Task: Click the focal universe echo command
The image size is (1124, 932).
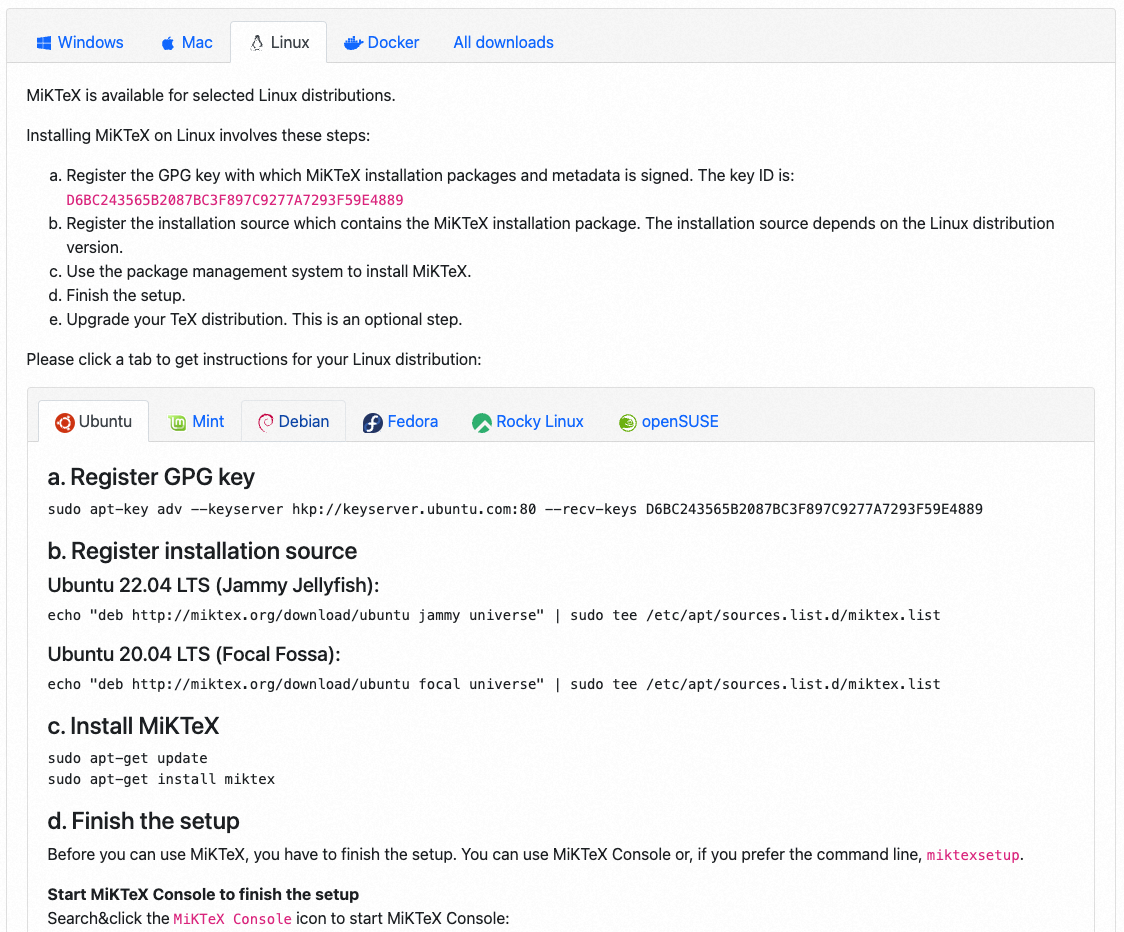Action: pos(494,684)
